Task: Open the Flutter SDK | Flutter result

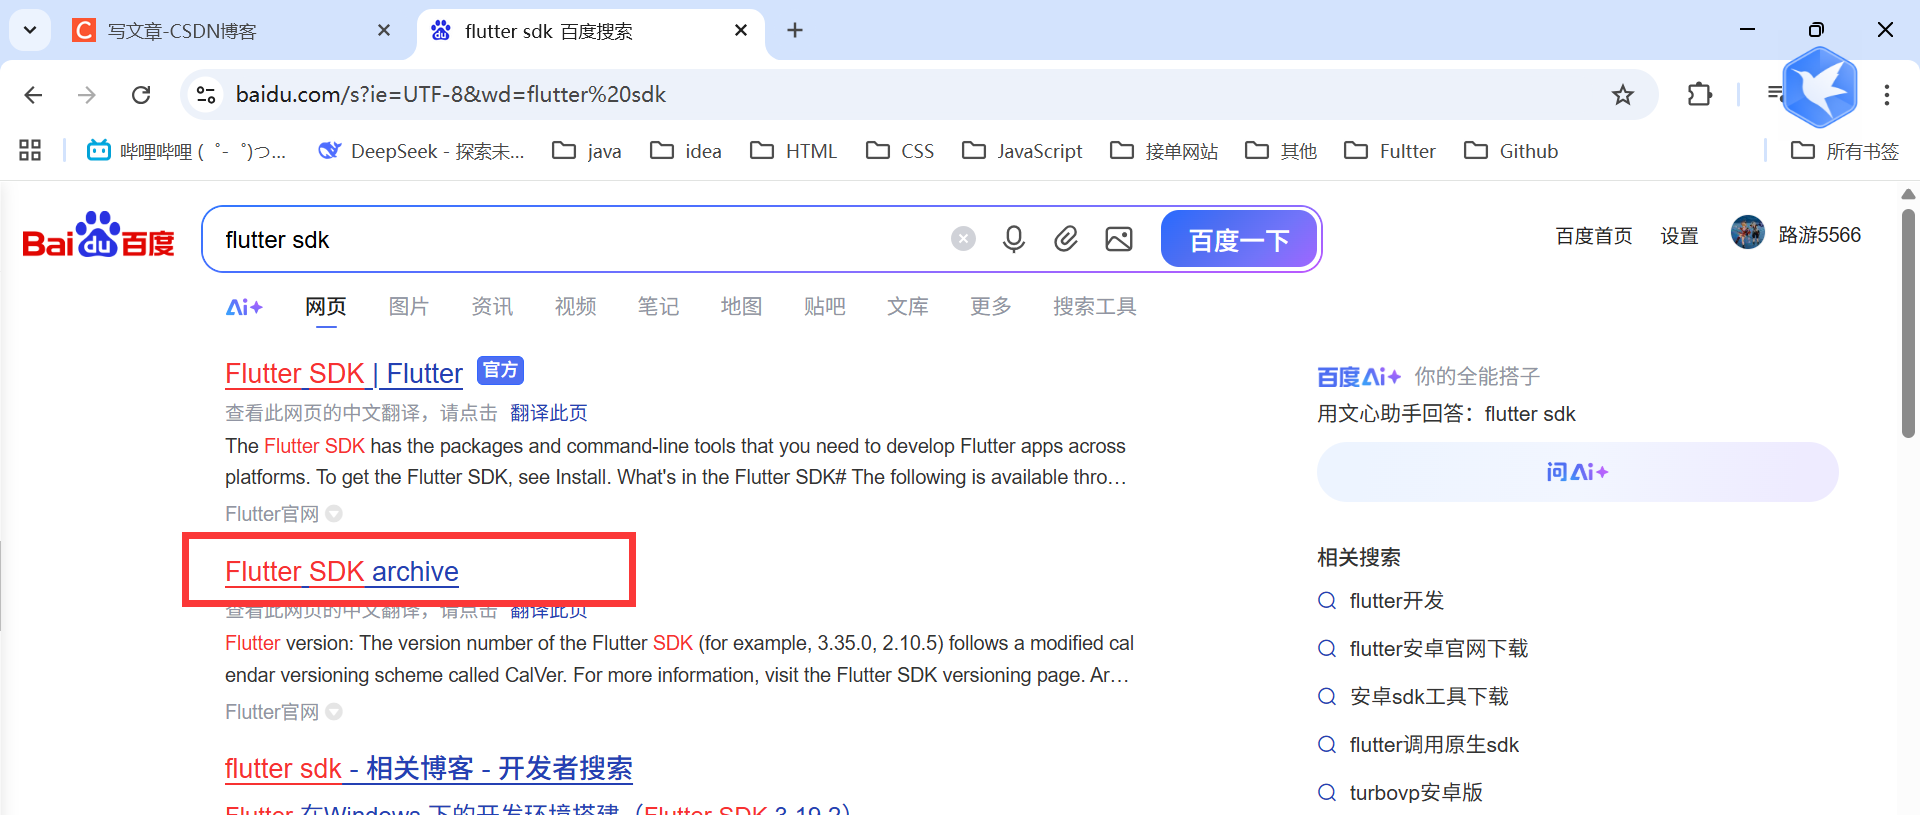Action: click(344, 374)
